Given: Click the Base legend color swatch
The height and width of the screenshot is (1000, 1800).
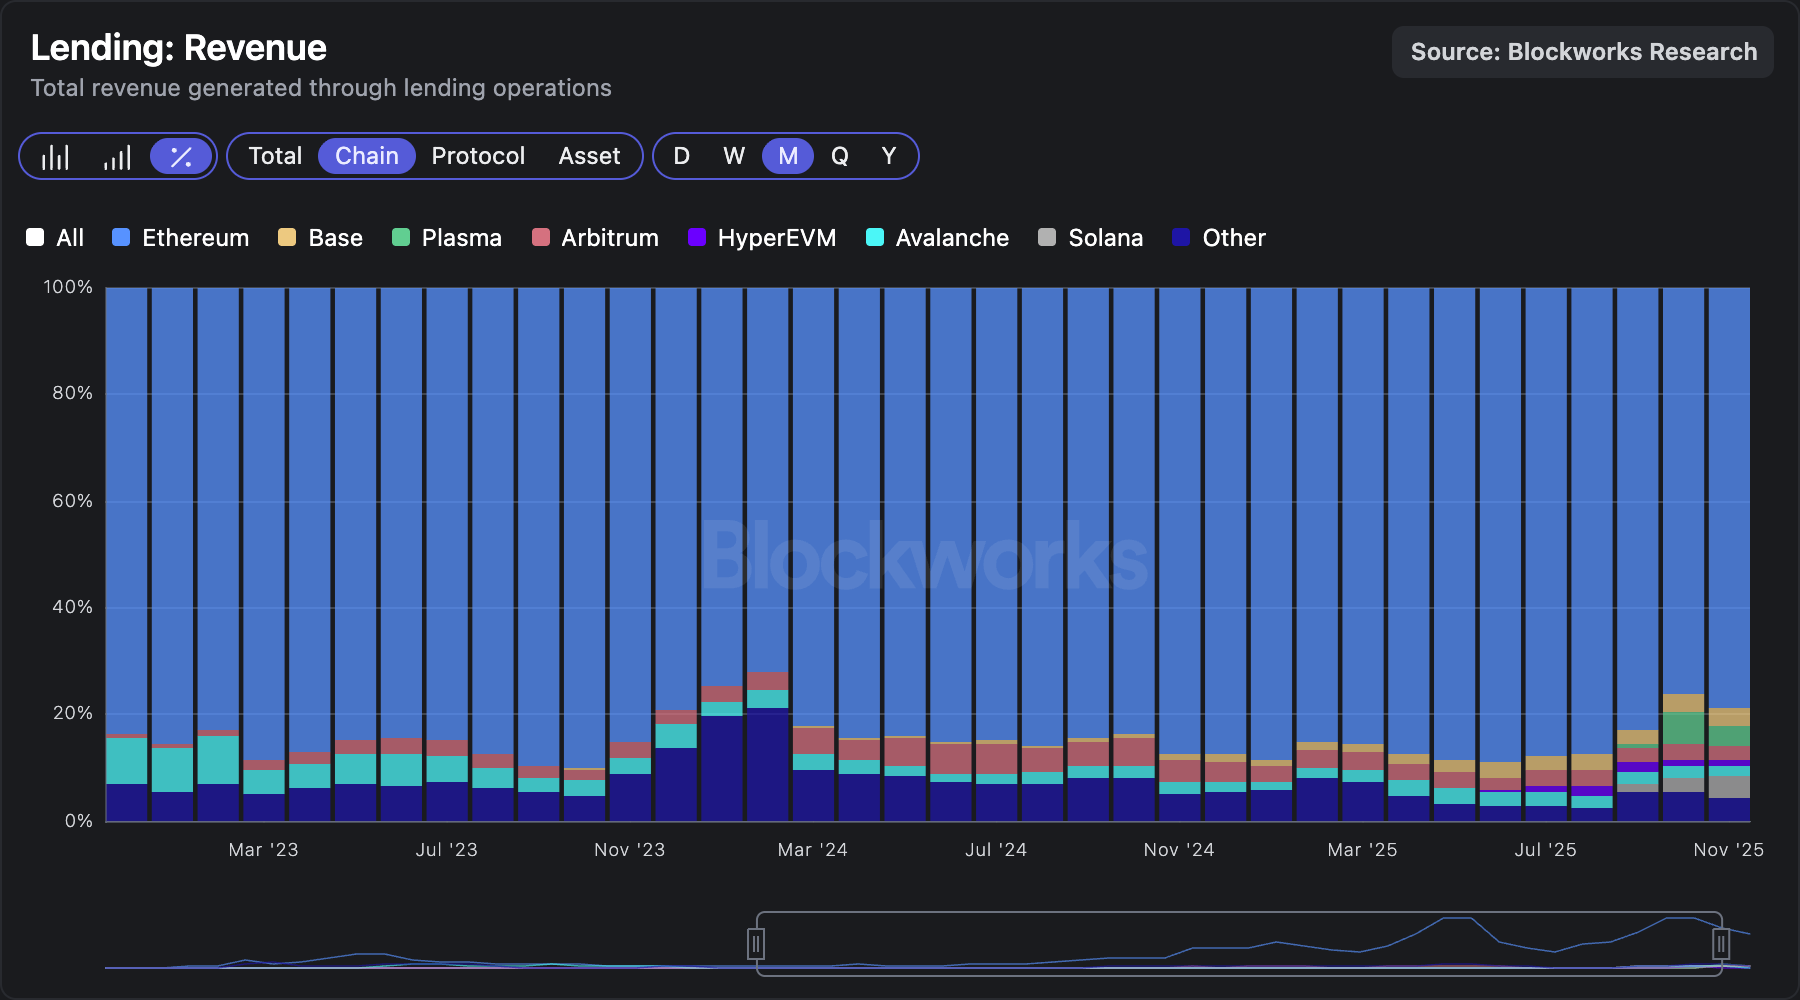Looking at the screenshot, I should (x=287, y=238).
